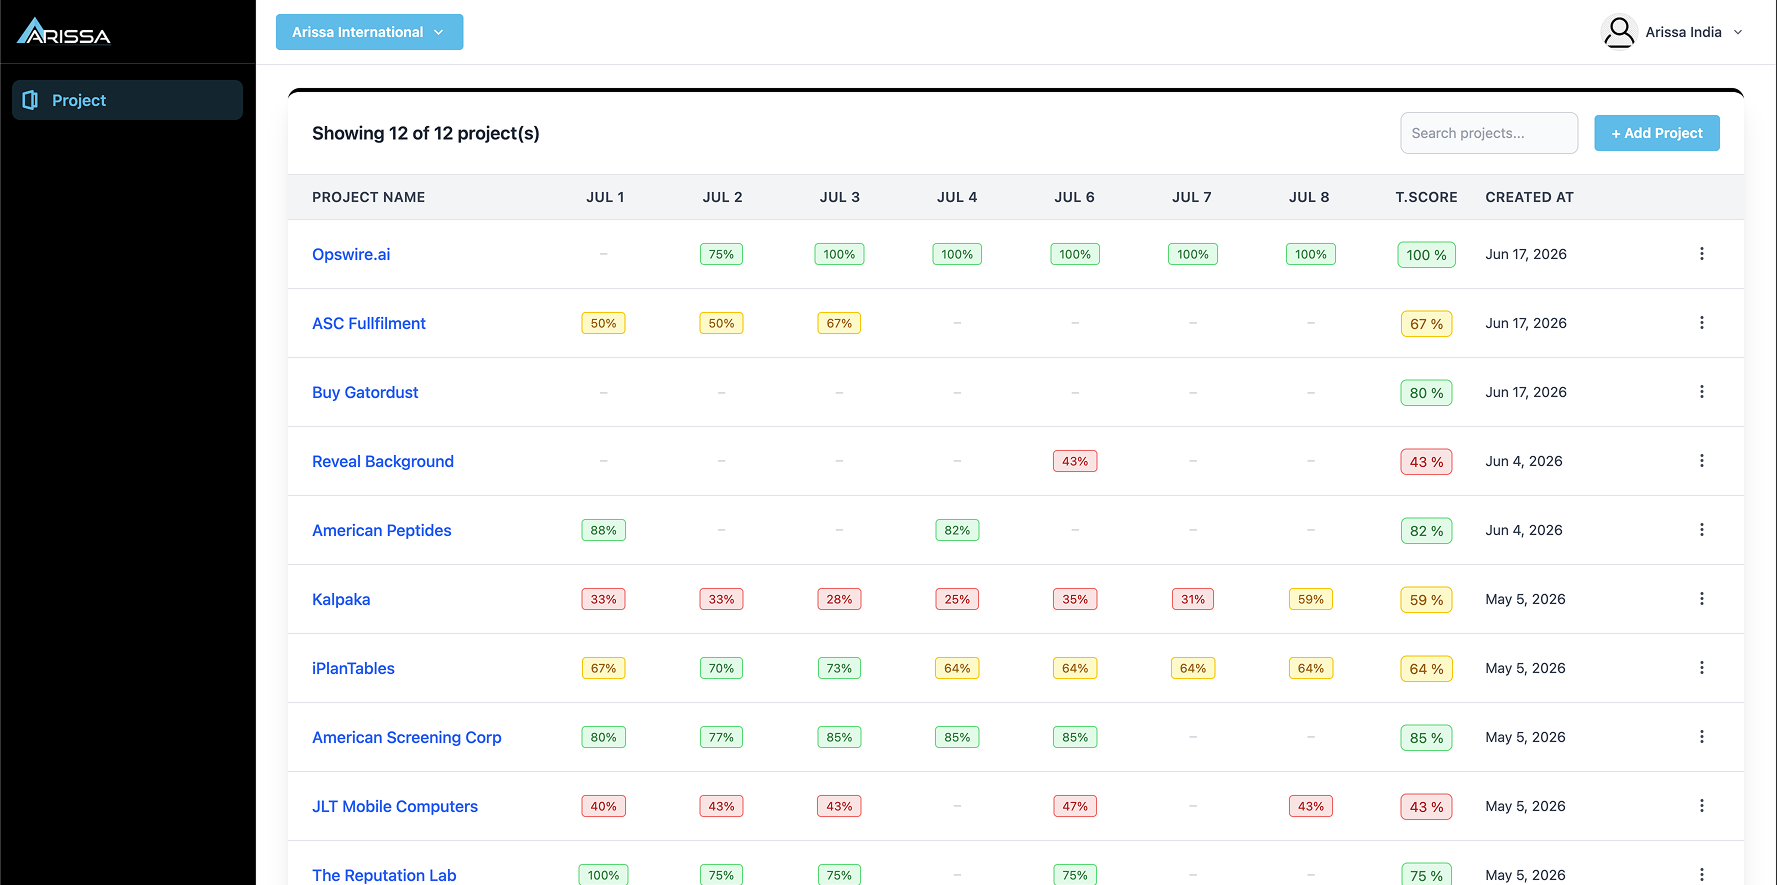The height and width of the screenshot is (885, 1777).
Task: Open the Kalpaka row actions menu
Action: click(x=1701, y=599)
